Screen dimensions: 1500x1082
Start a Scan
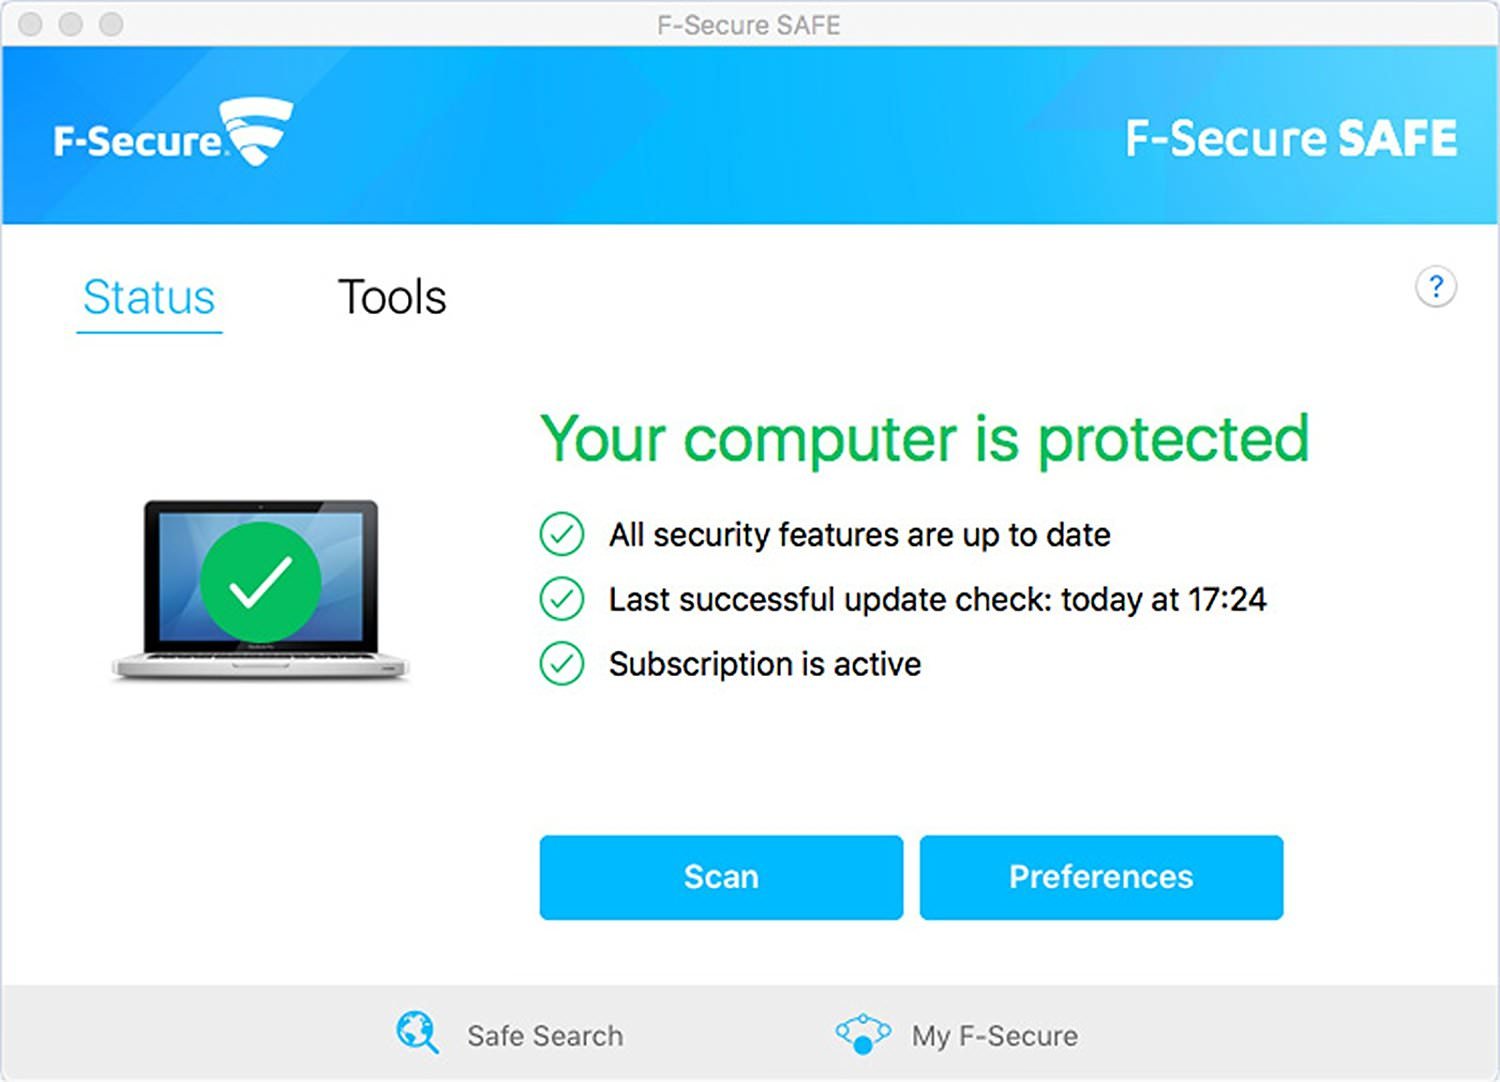(x=721, y=877)
